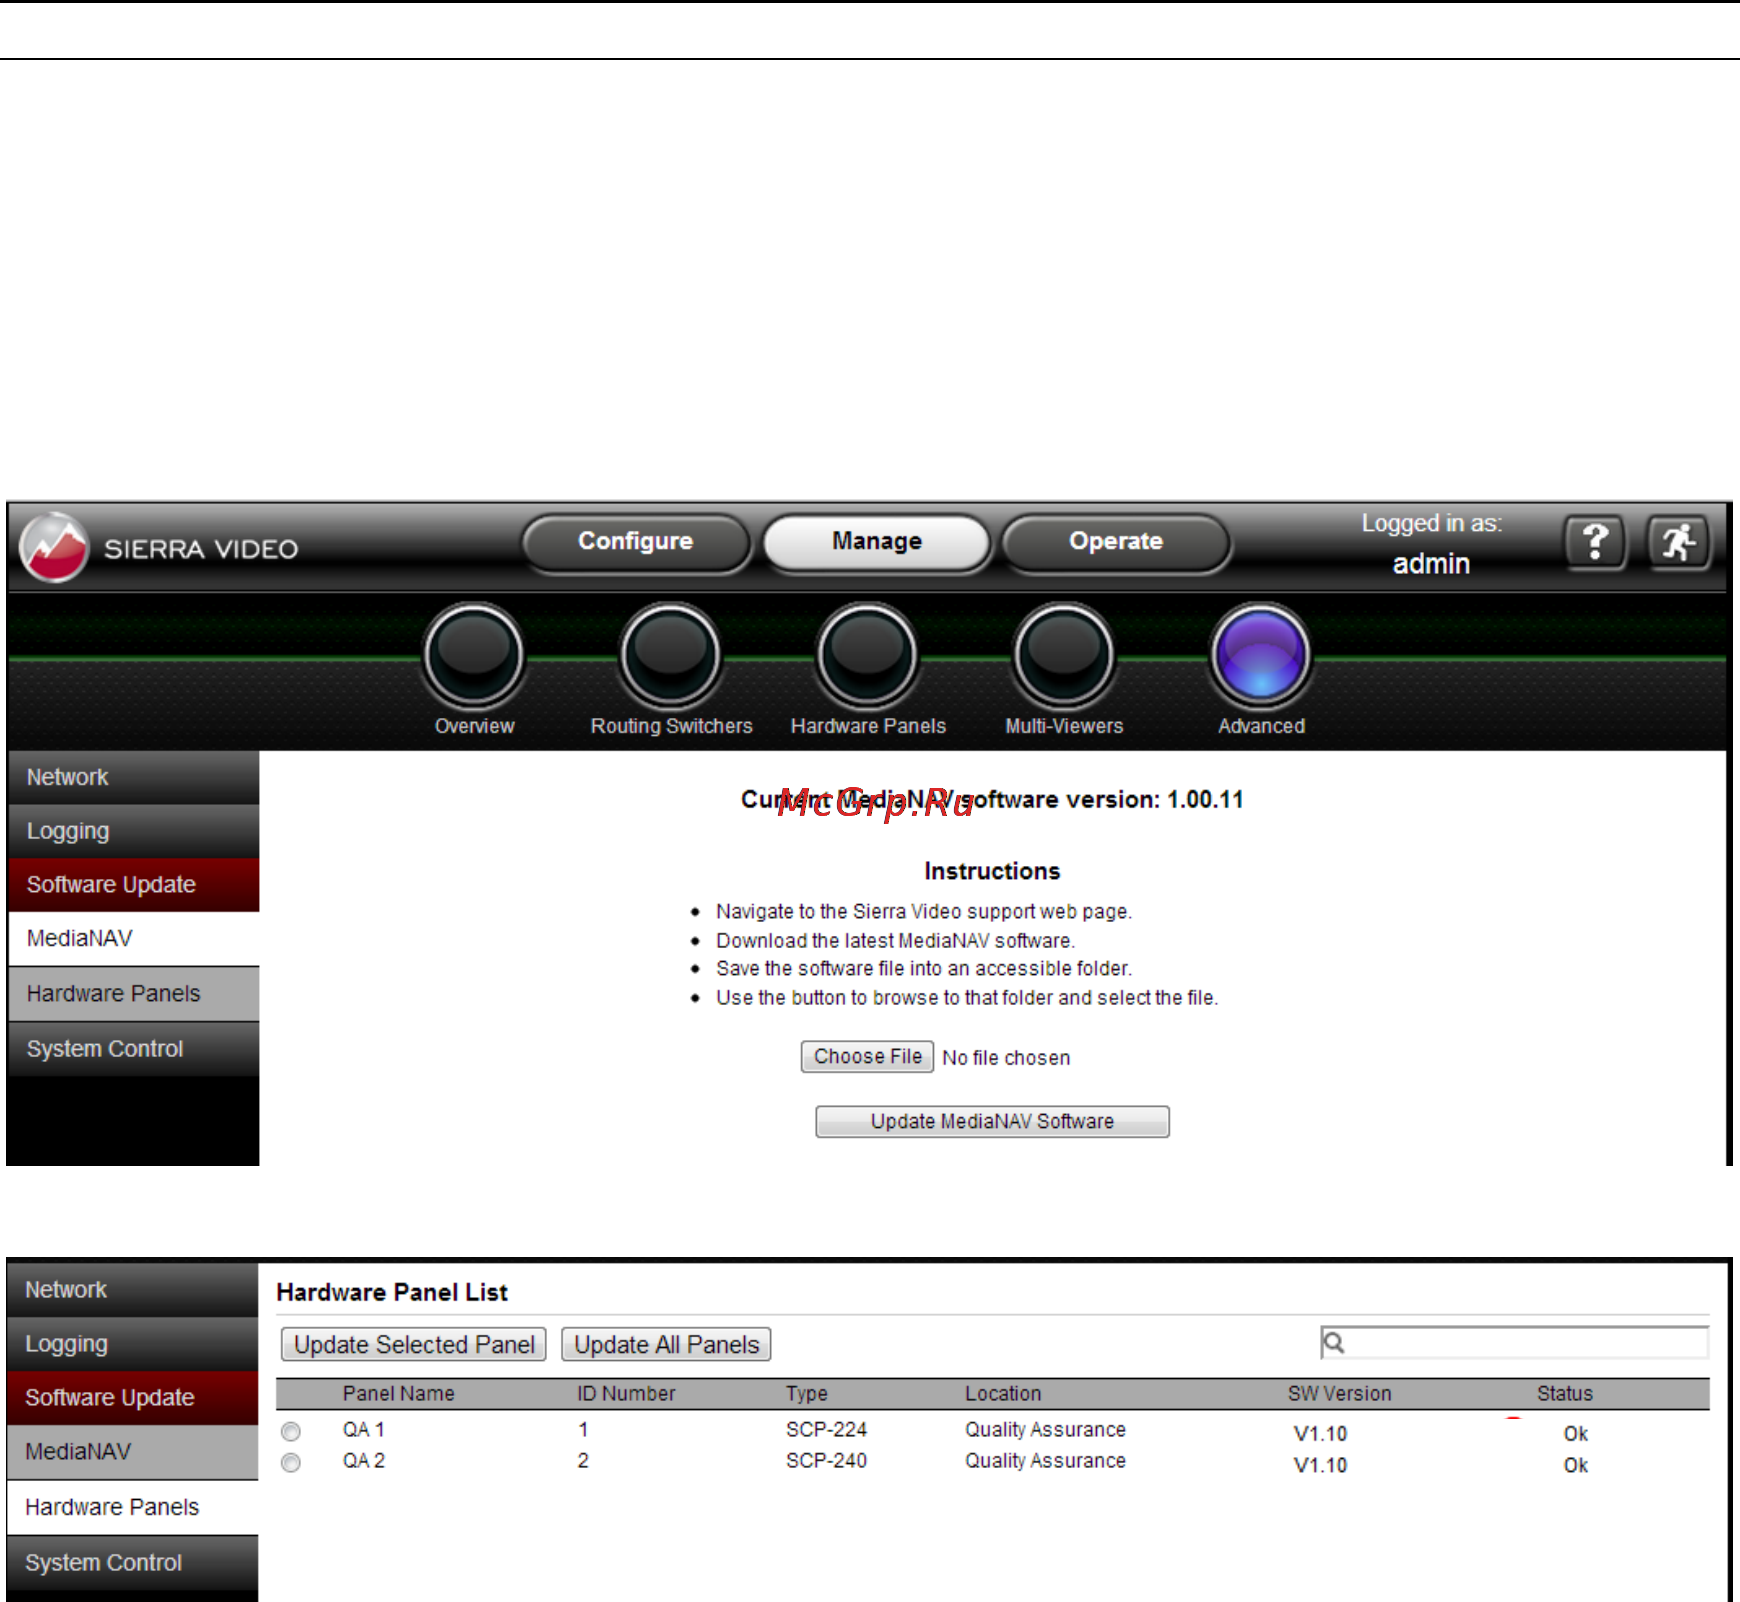Click QA 1 row Quality Assurance location
1740x1602 pixels.
[1045, 1430]
